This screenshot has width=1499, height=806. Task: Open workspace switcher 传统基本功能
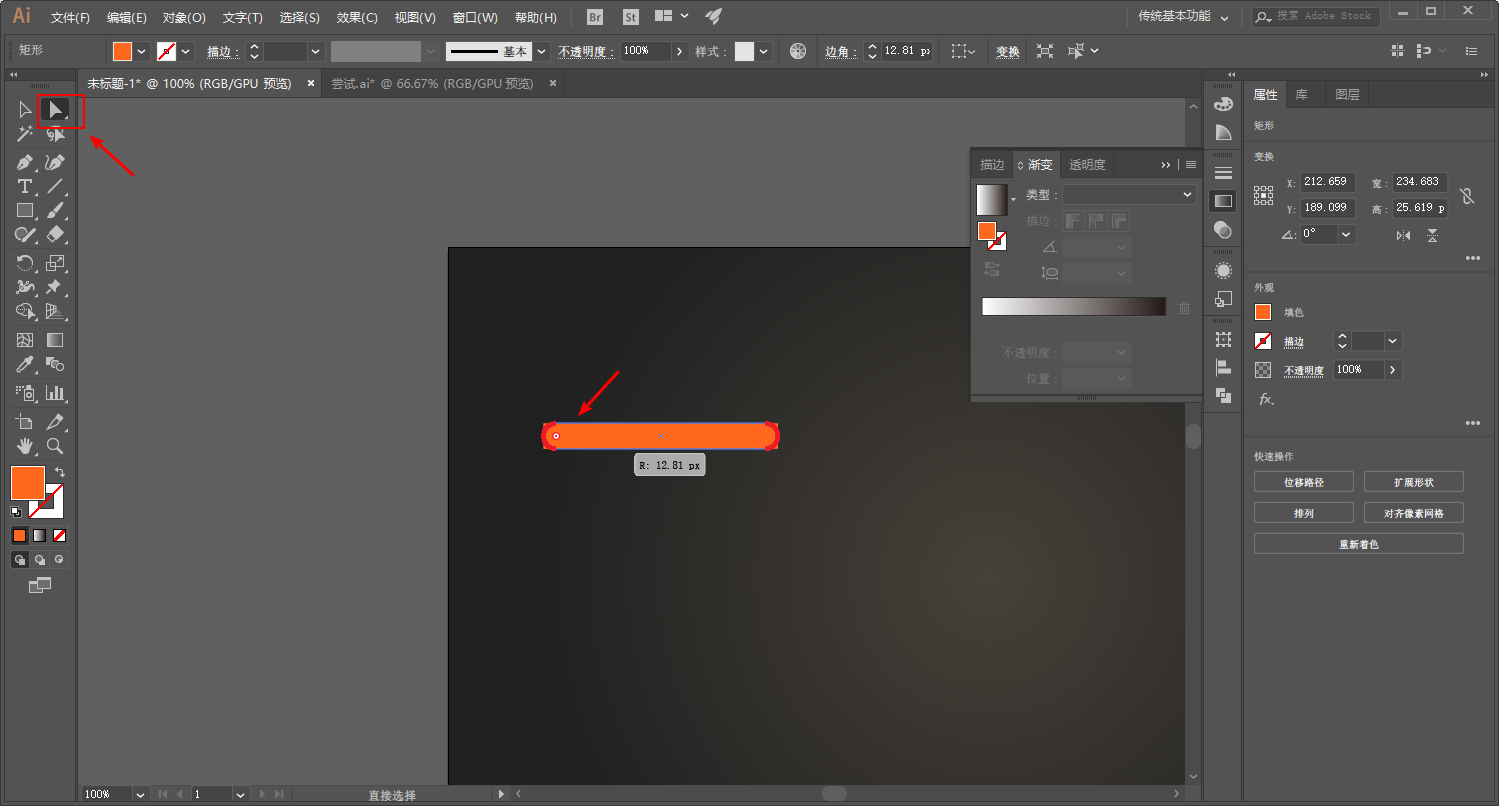[x=1182, y=17]
